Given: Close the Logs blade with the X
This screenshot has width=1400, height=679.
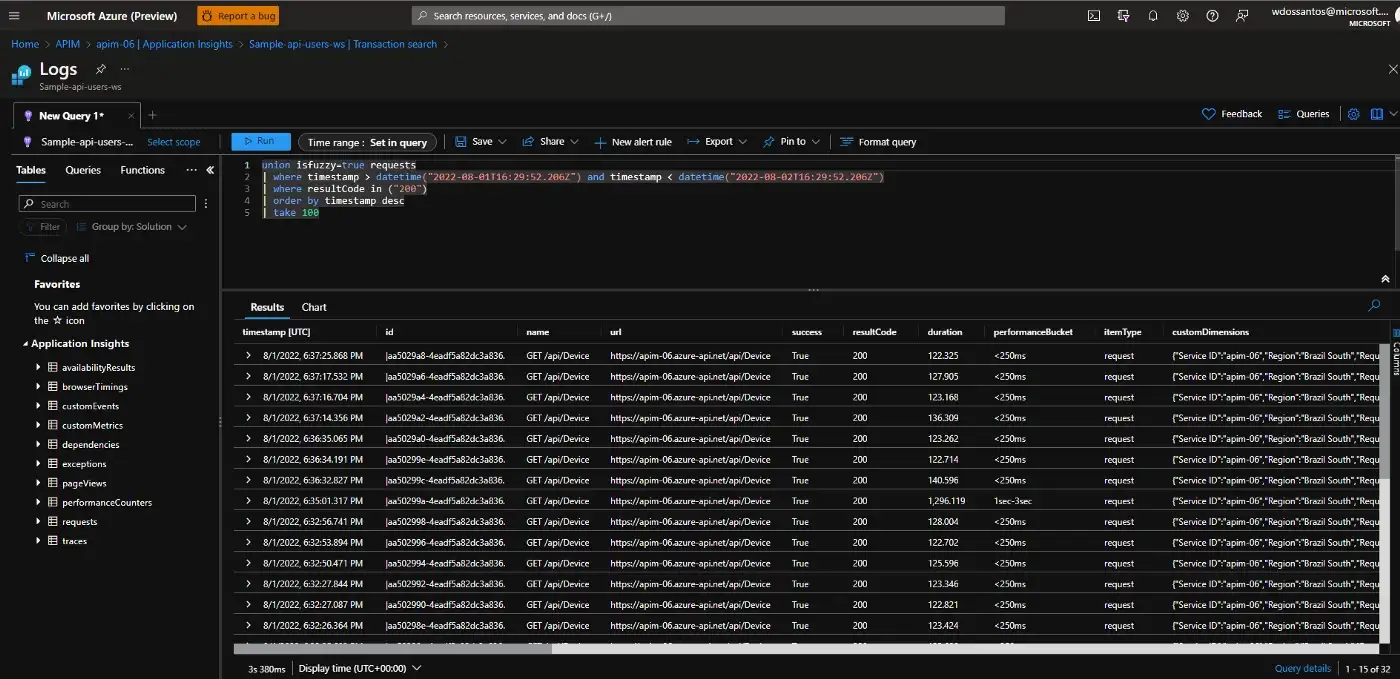Looking at the screenshot, I should pos(1393,69).
